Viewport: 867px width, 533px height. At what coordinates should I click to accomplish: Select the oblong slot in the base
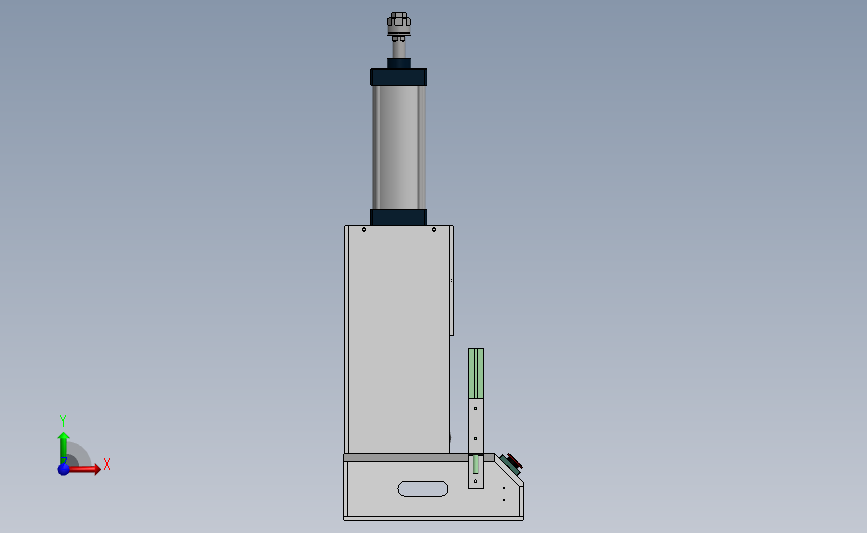(423, 489)
